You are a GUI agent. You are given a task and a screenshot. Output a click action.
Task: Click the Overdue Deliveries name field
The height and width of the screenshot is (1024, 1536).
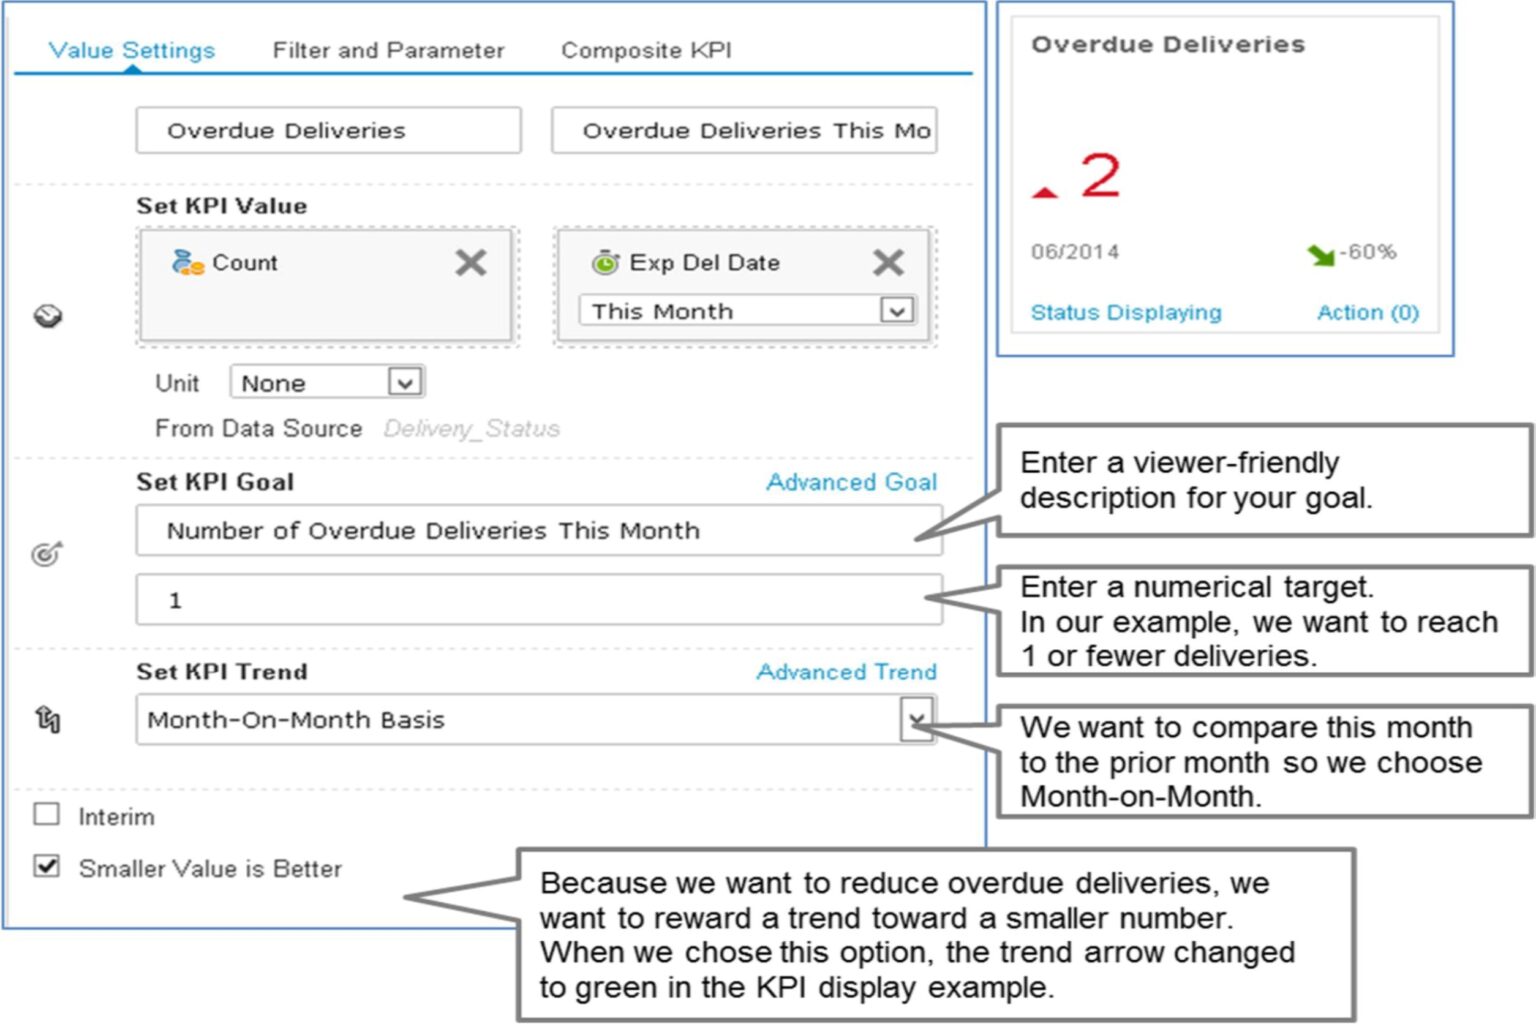click(329, 131)
